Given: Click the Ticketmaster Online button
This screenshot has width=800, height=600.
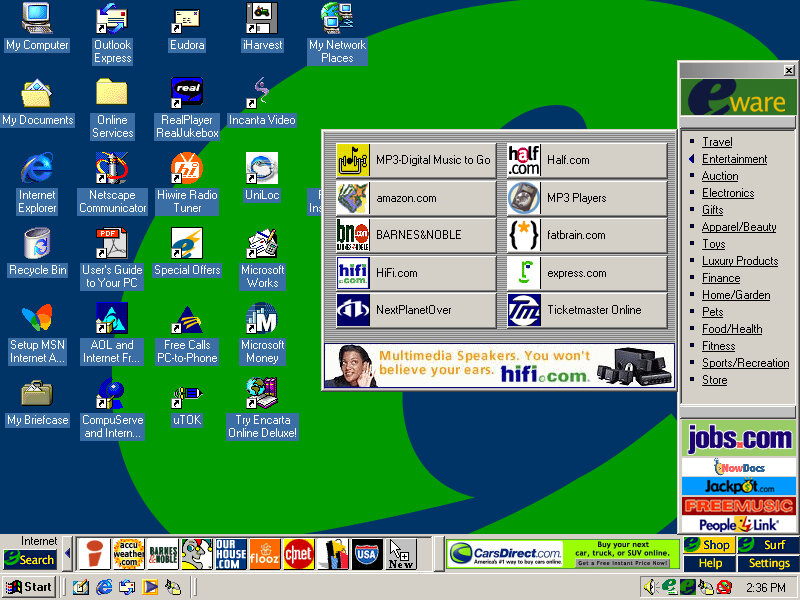Looking at the screenshot, I should (x=587, y=310).
